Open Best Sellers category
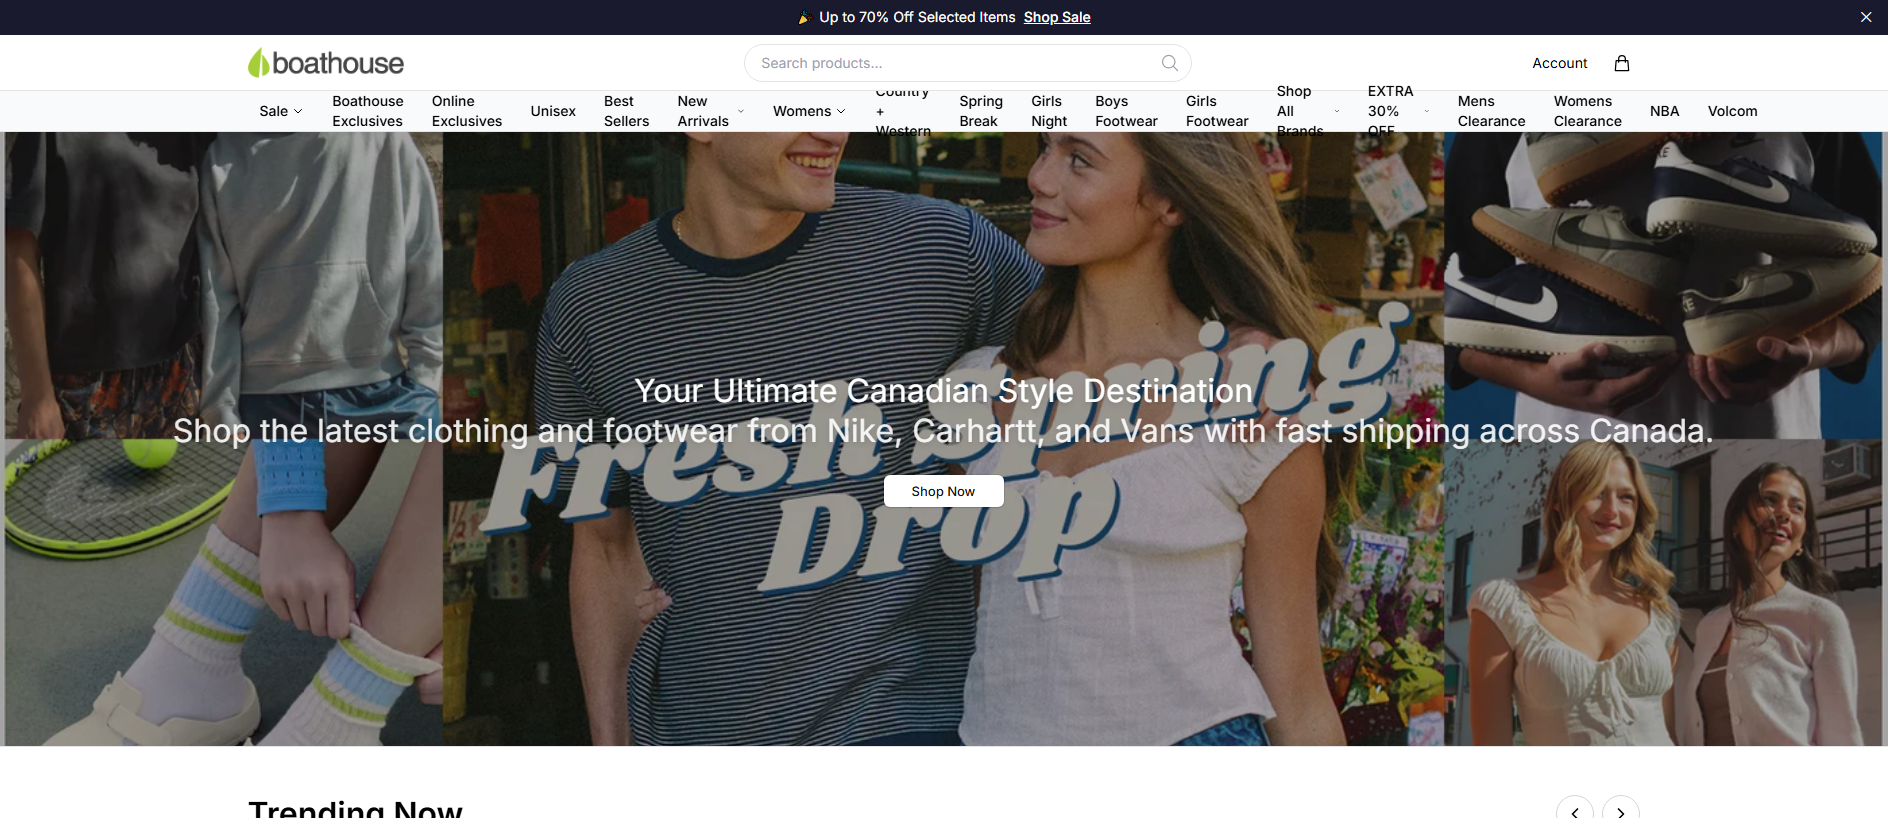The image size is (1888, 818). click(x=626, y=111)
